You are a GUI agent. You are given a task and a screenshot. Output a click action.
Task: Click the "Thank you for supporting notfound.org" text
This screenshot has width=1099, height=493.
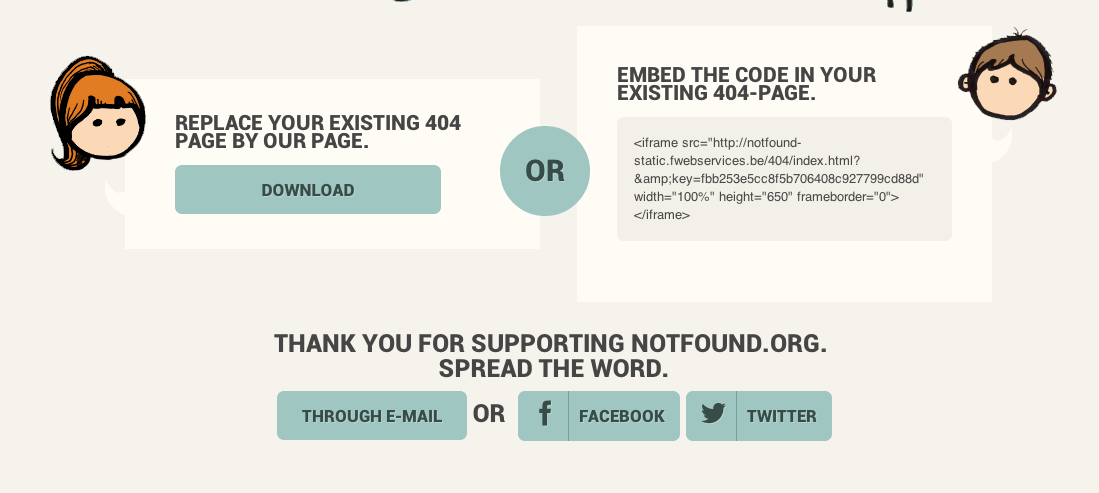click(x=550, y=344)
